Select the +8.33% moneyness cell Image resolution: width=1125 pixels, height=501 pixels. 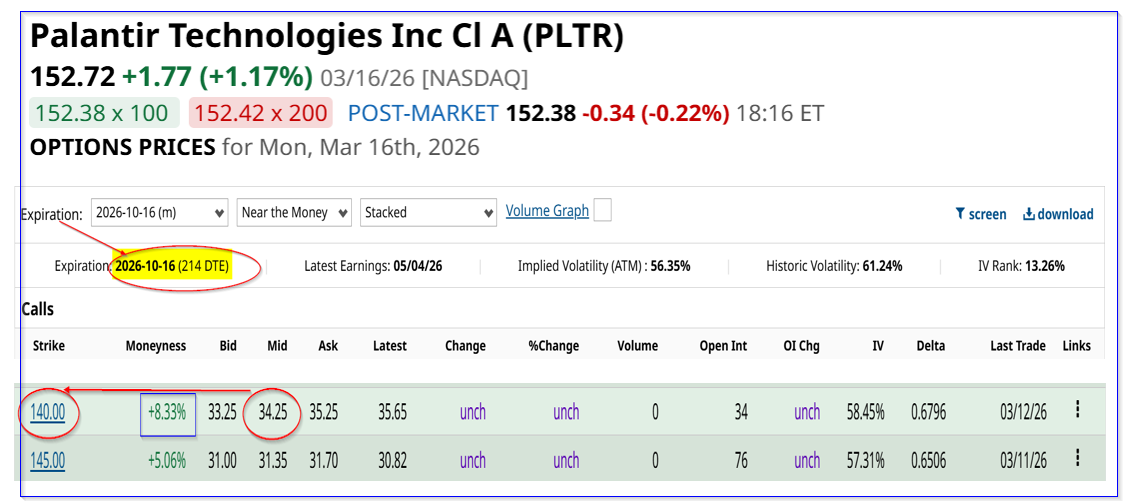pos(167,411)
